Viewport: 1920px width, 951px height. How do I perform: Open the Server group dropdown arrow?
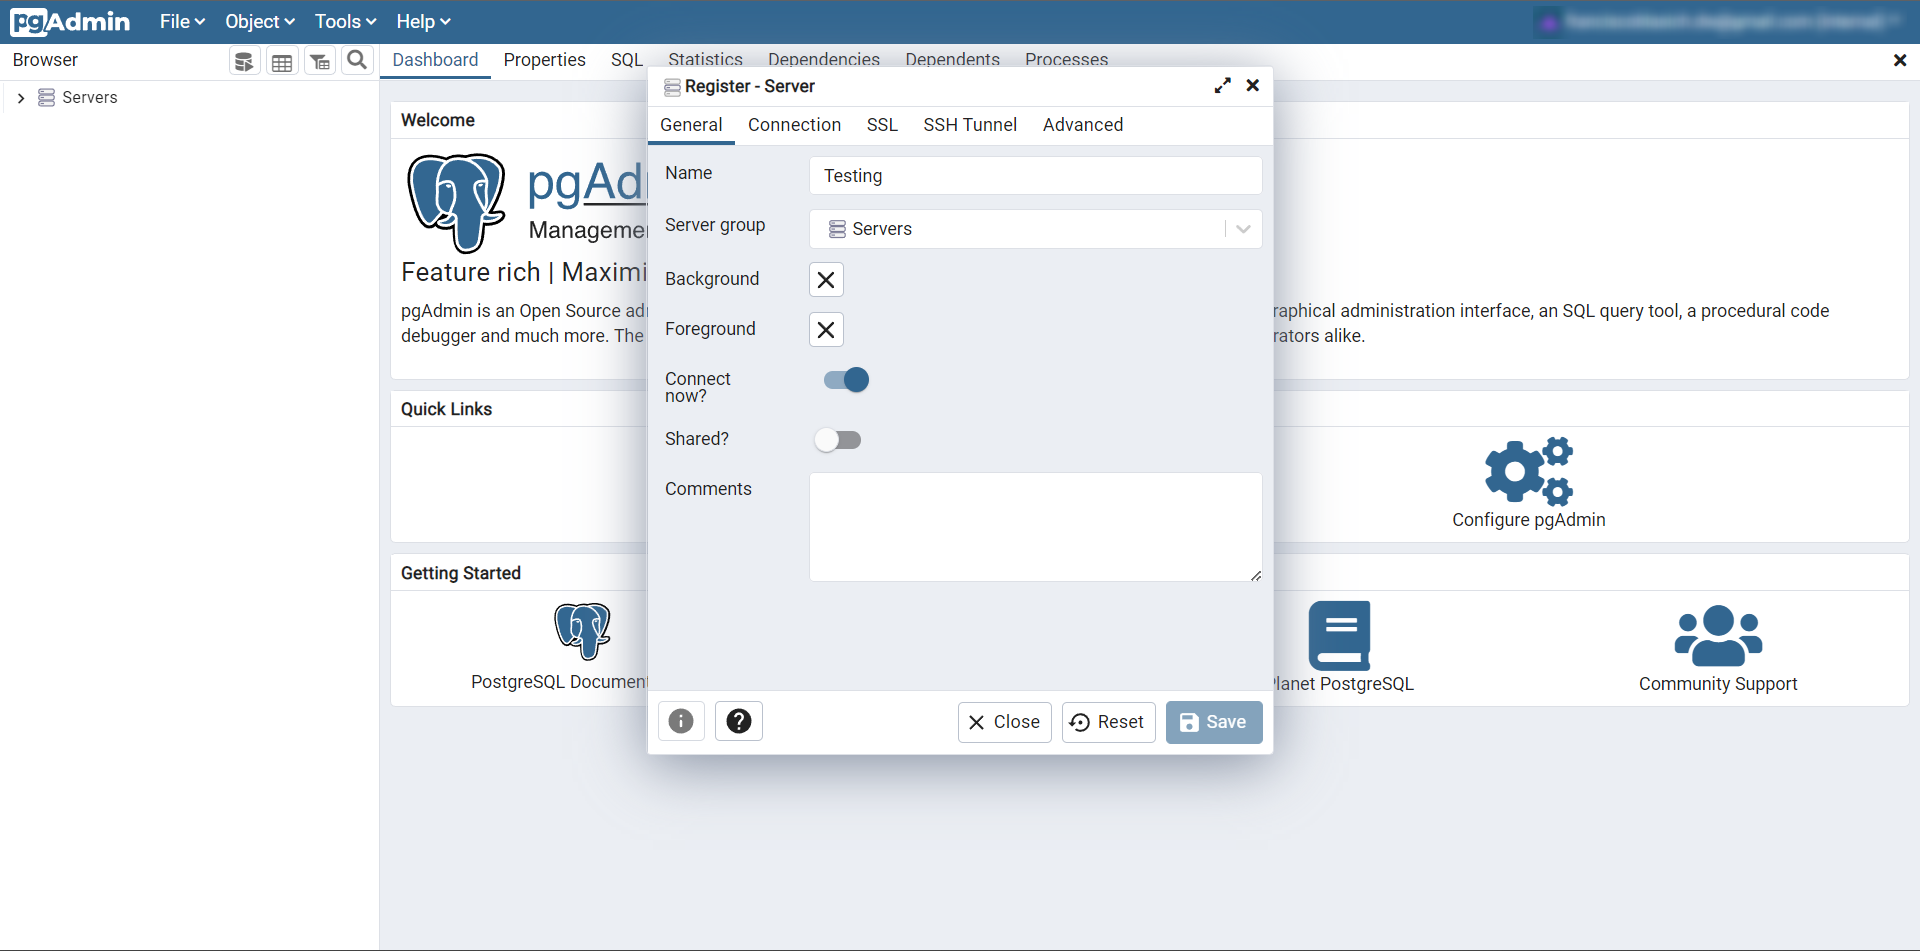coord(1243,229)
